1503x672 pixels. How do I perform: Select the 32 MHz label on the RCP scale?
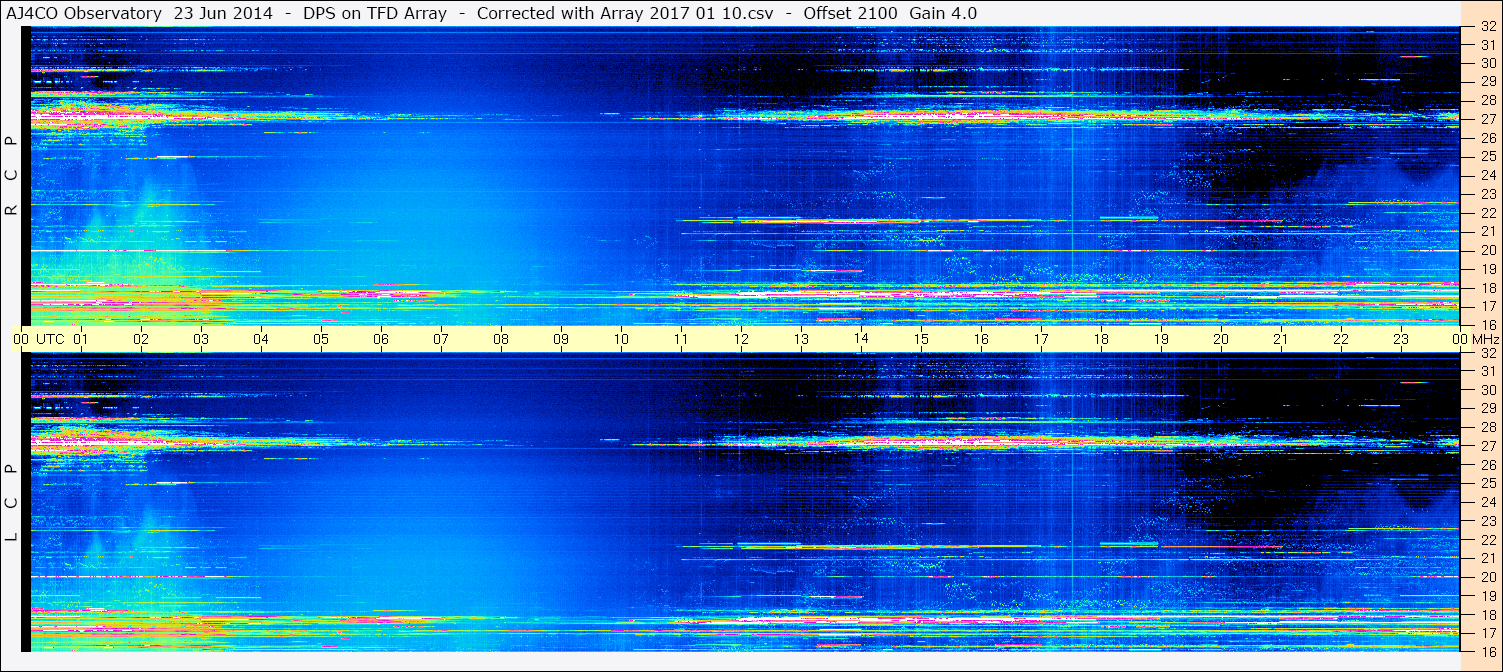tap(1487, 28)
